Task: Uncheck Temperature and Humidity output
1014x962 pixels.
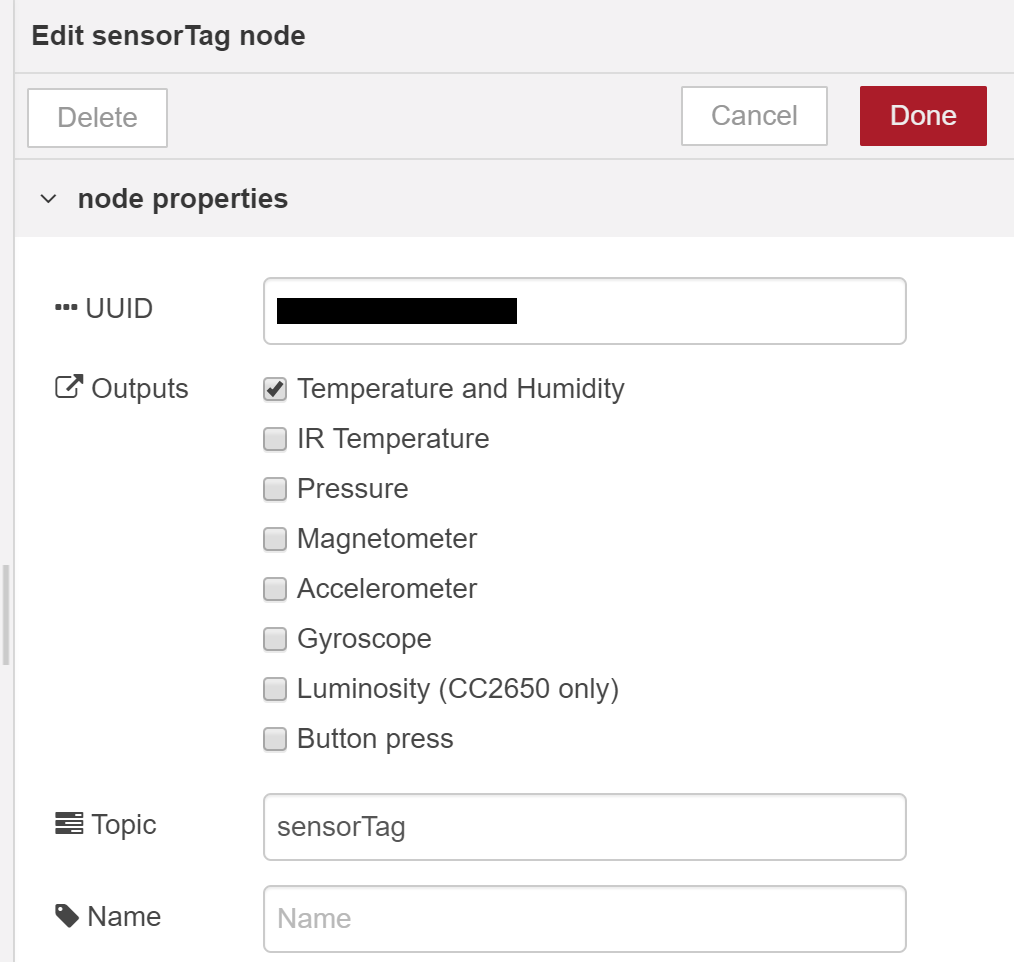Action: (x=275, y=389)
